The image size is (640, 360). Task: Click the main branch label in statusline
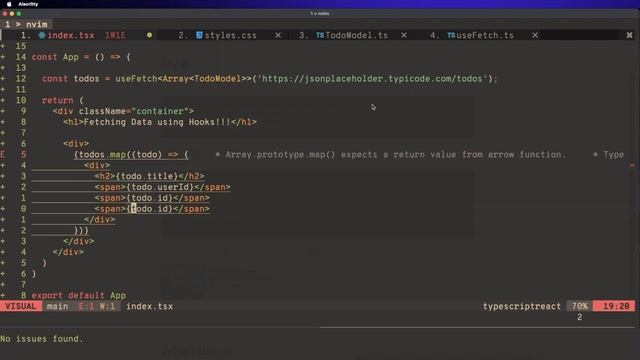58,306
